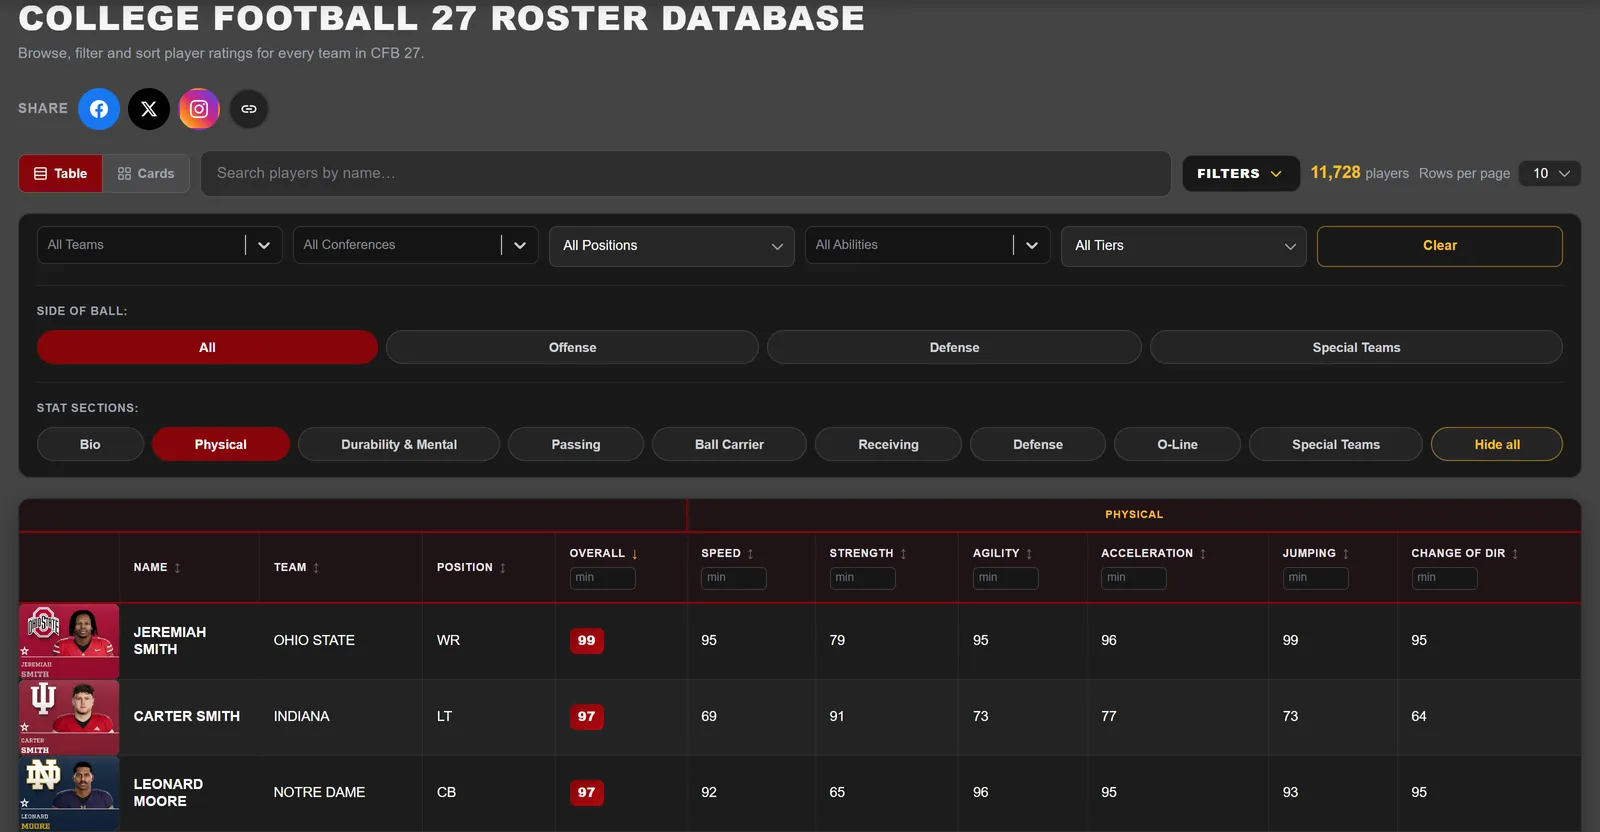Toggle Ball Carrier stat section

(729, 445)
